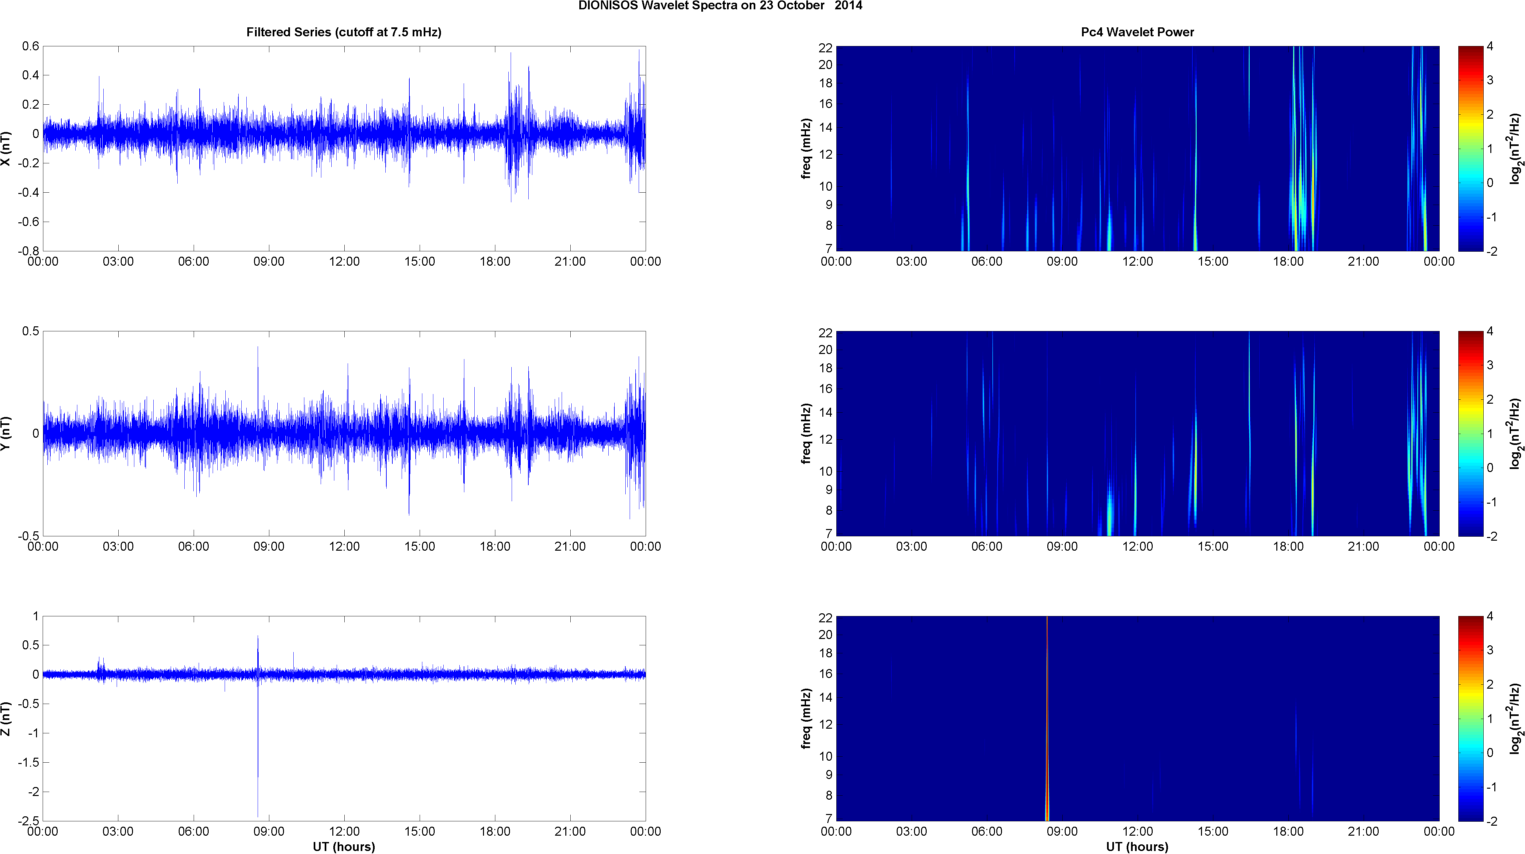The image size is (1525, 854).
Task: Click the log2(nT²/Hz) label beside the top color bar
Action: click(1516, 148)
